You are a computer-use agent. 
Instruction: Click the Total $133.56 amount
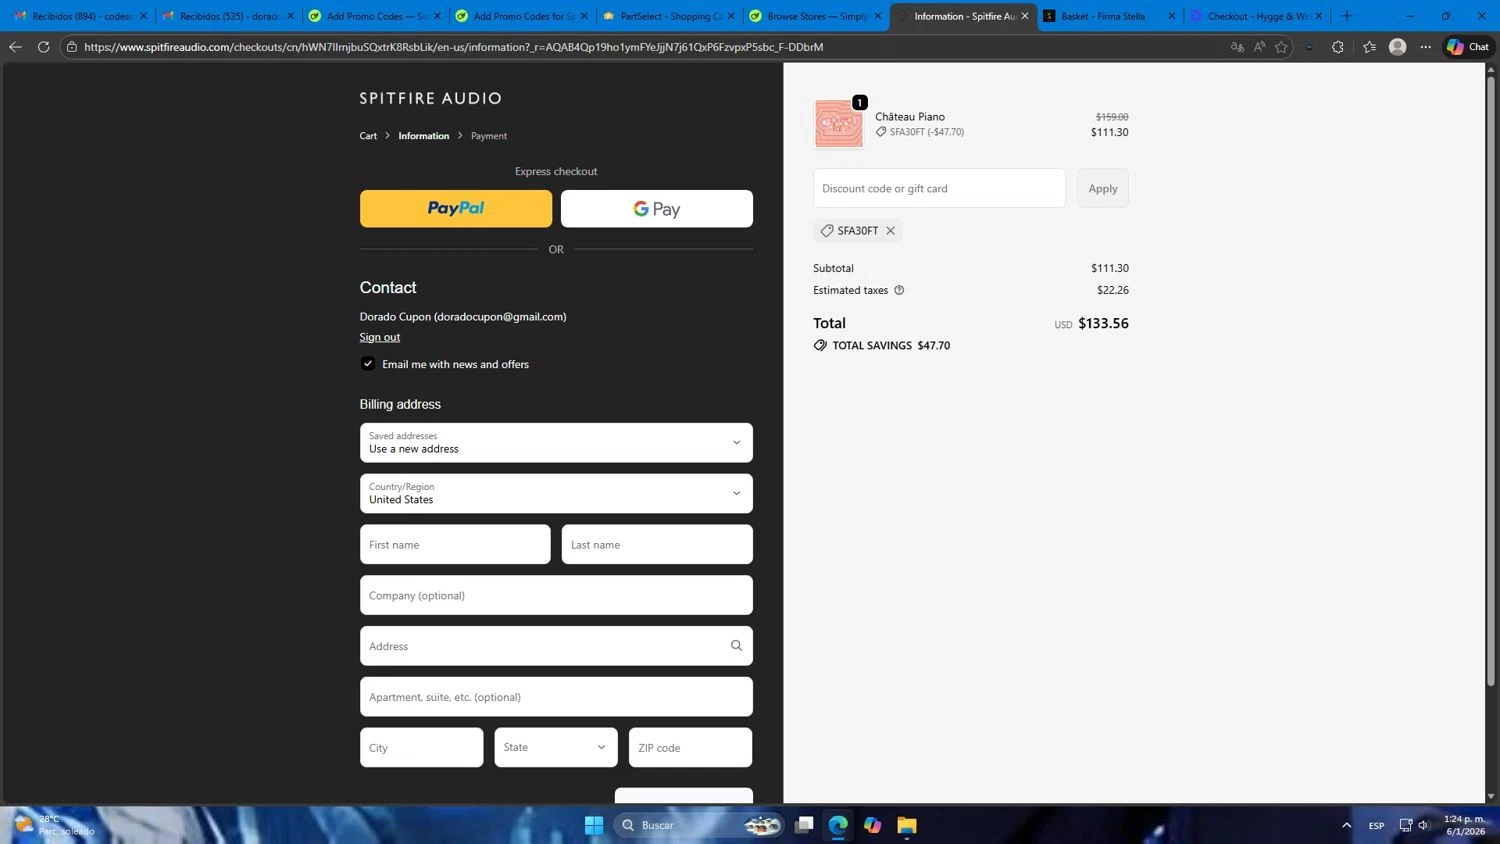[x=1103, y=323]
